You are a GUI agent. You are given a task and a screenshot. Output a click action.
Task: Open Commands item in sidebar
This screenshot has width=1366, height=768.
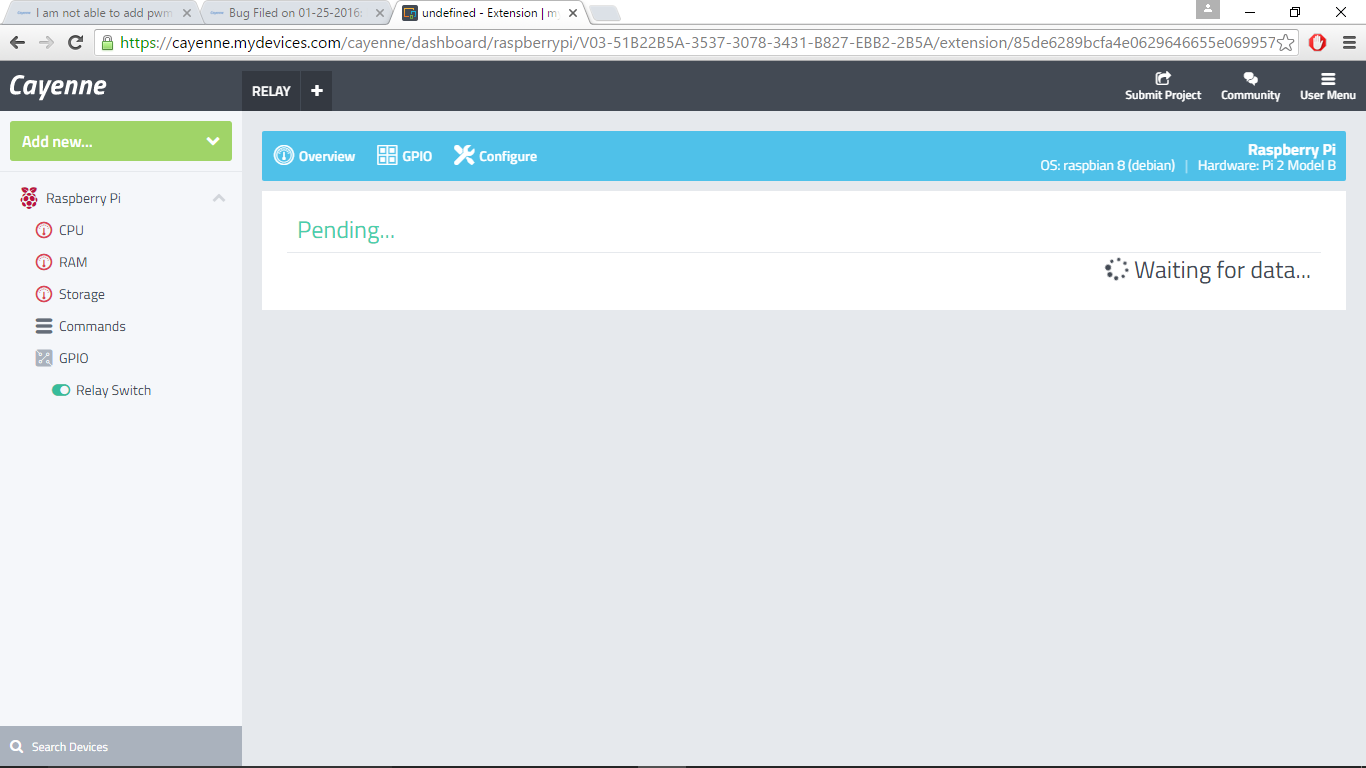(x=92, y=326)
